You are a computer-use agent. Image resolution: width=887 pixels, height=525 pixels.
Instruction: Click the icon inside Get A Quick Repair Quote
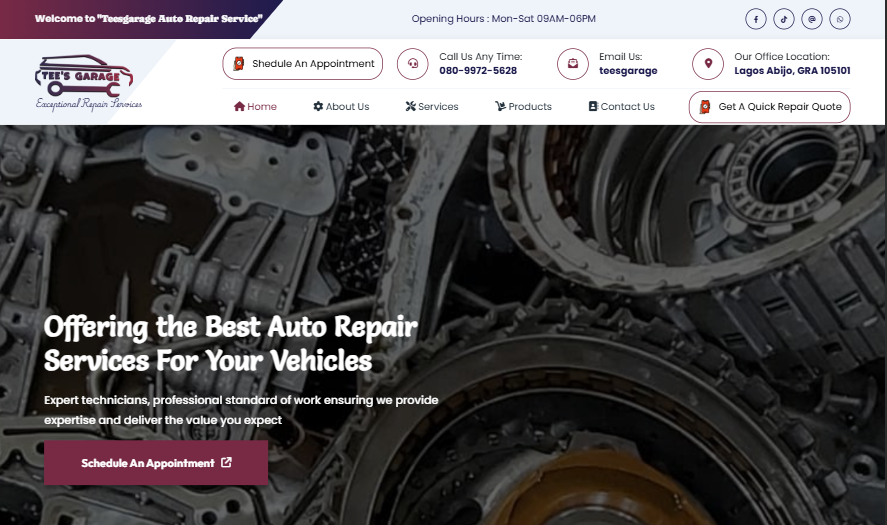(x=705, y=106)
